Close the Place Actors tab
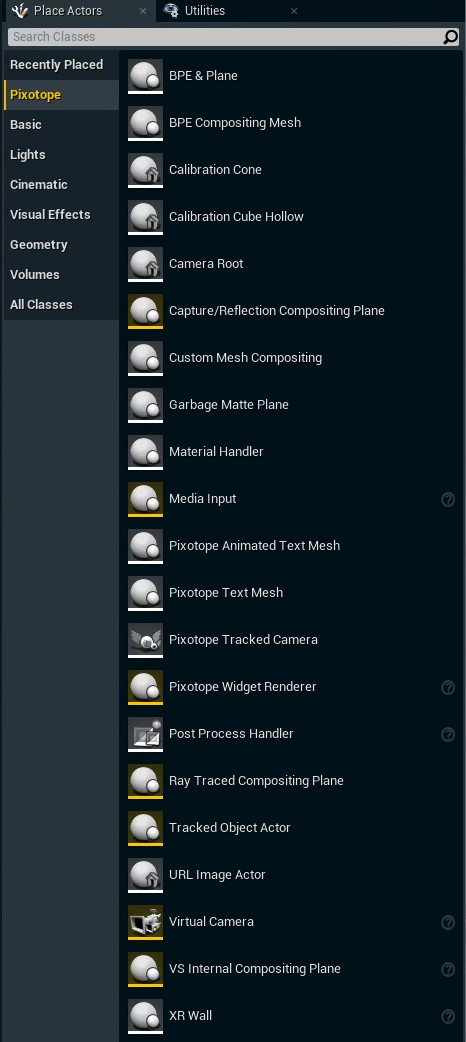466x1042 pixels. pos(143,11)
